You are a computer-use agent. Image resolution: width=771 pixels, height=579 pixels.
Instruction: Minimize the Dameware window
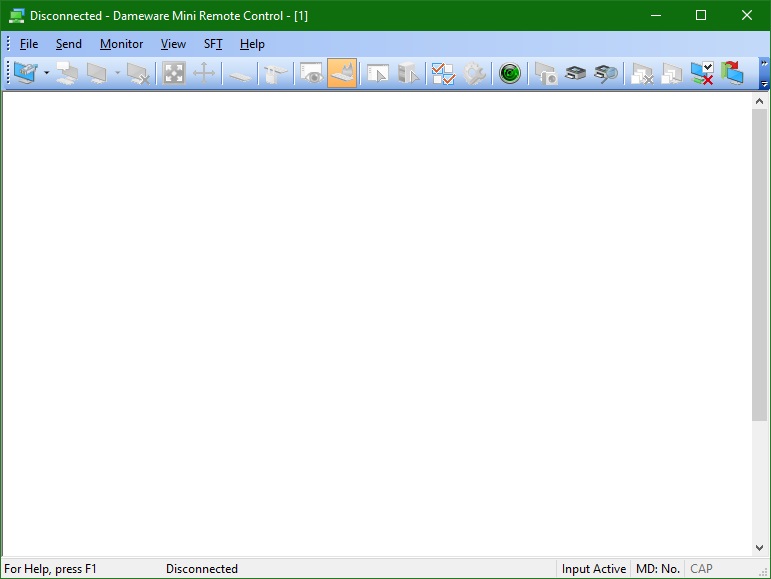pos(656,15)
